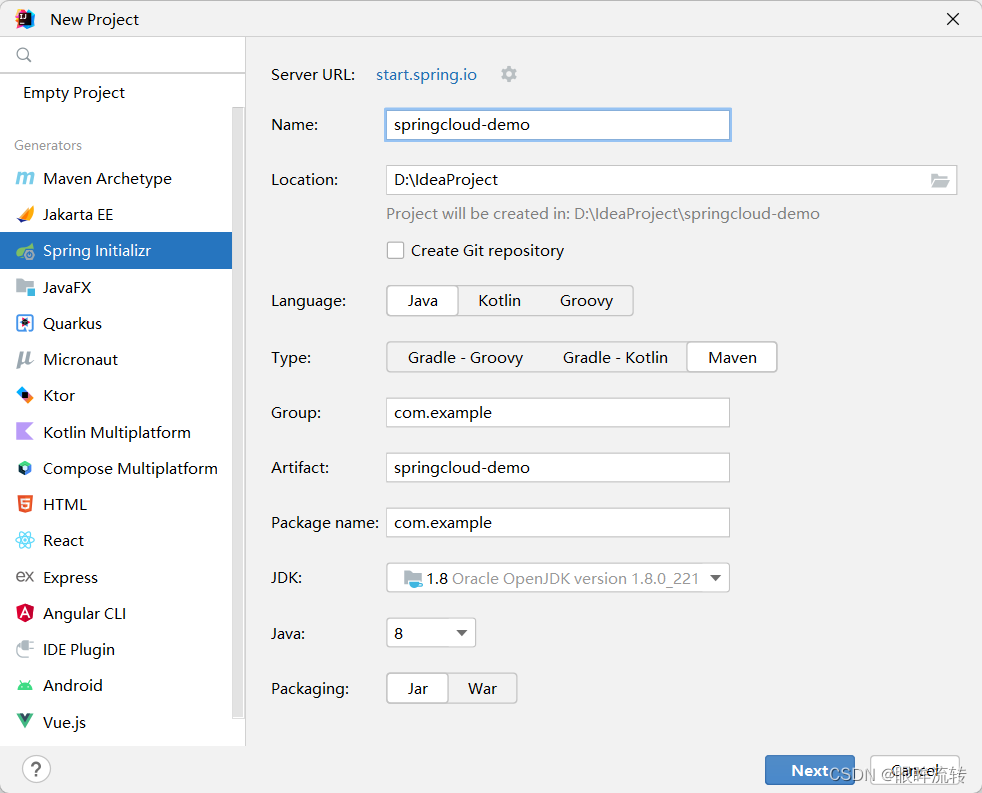Select Compose Multiplatform generator

click(116, 469)
